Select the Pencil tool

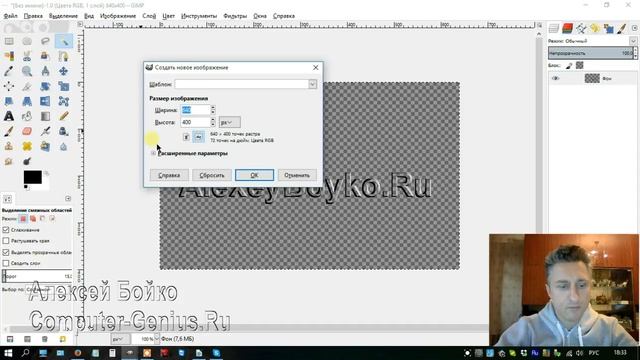(x=63, y=116)
